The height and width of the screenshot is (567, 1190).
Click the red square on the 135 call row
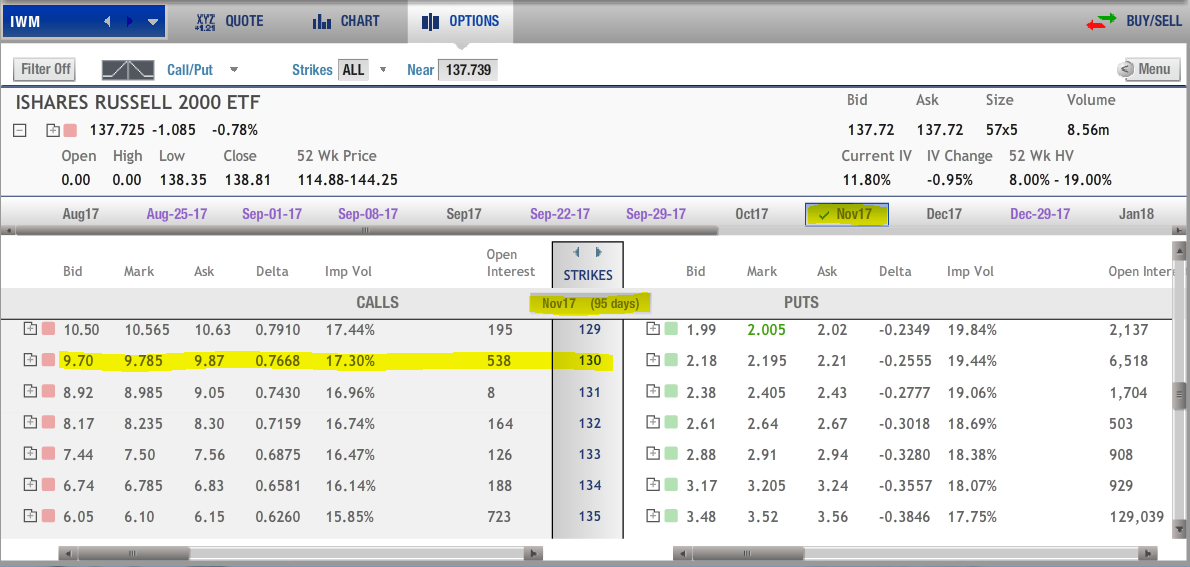(x=47, y=516)
